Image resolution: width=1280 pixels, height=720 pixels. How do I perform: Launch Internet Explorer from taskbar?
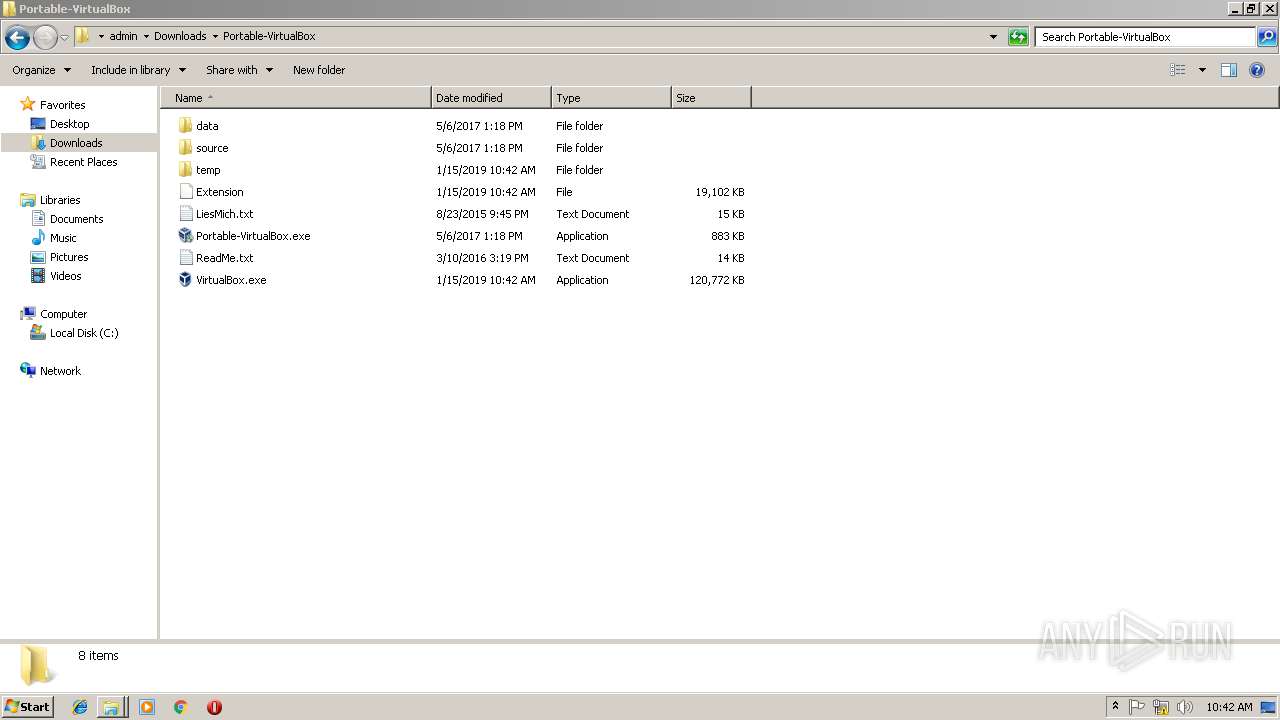pos(80,707)
